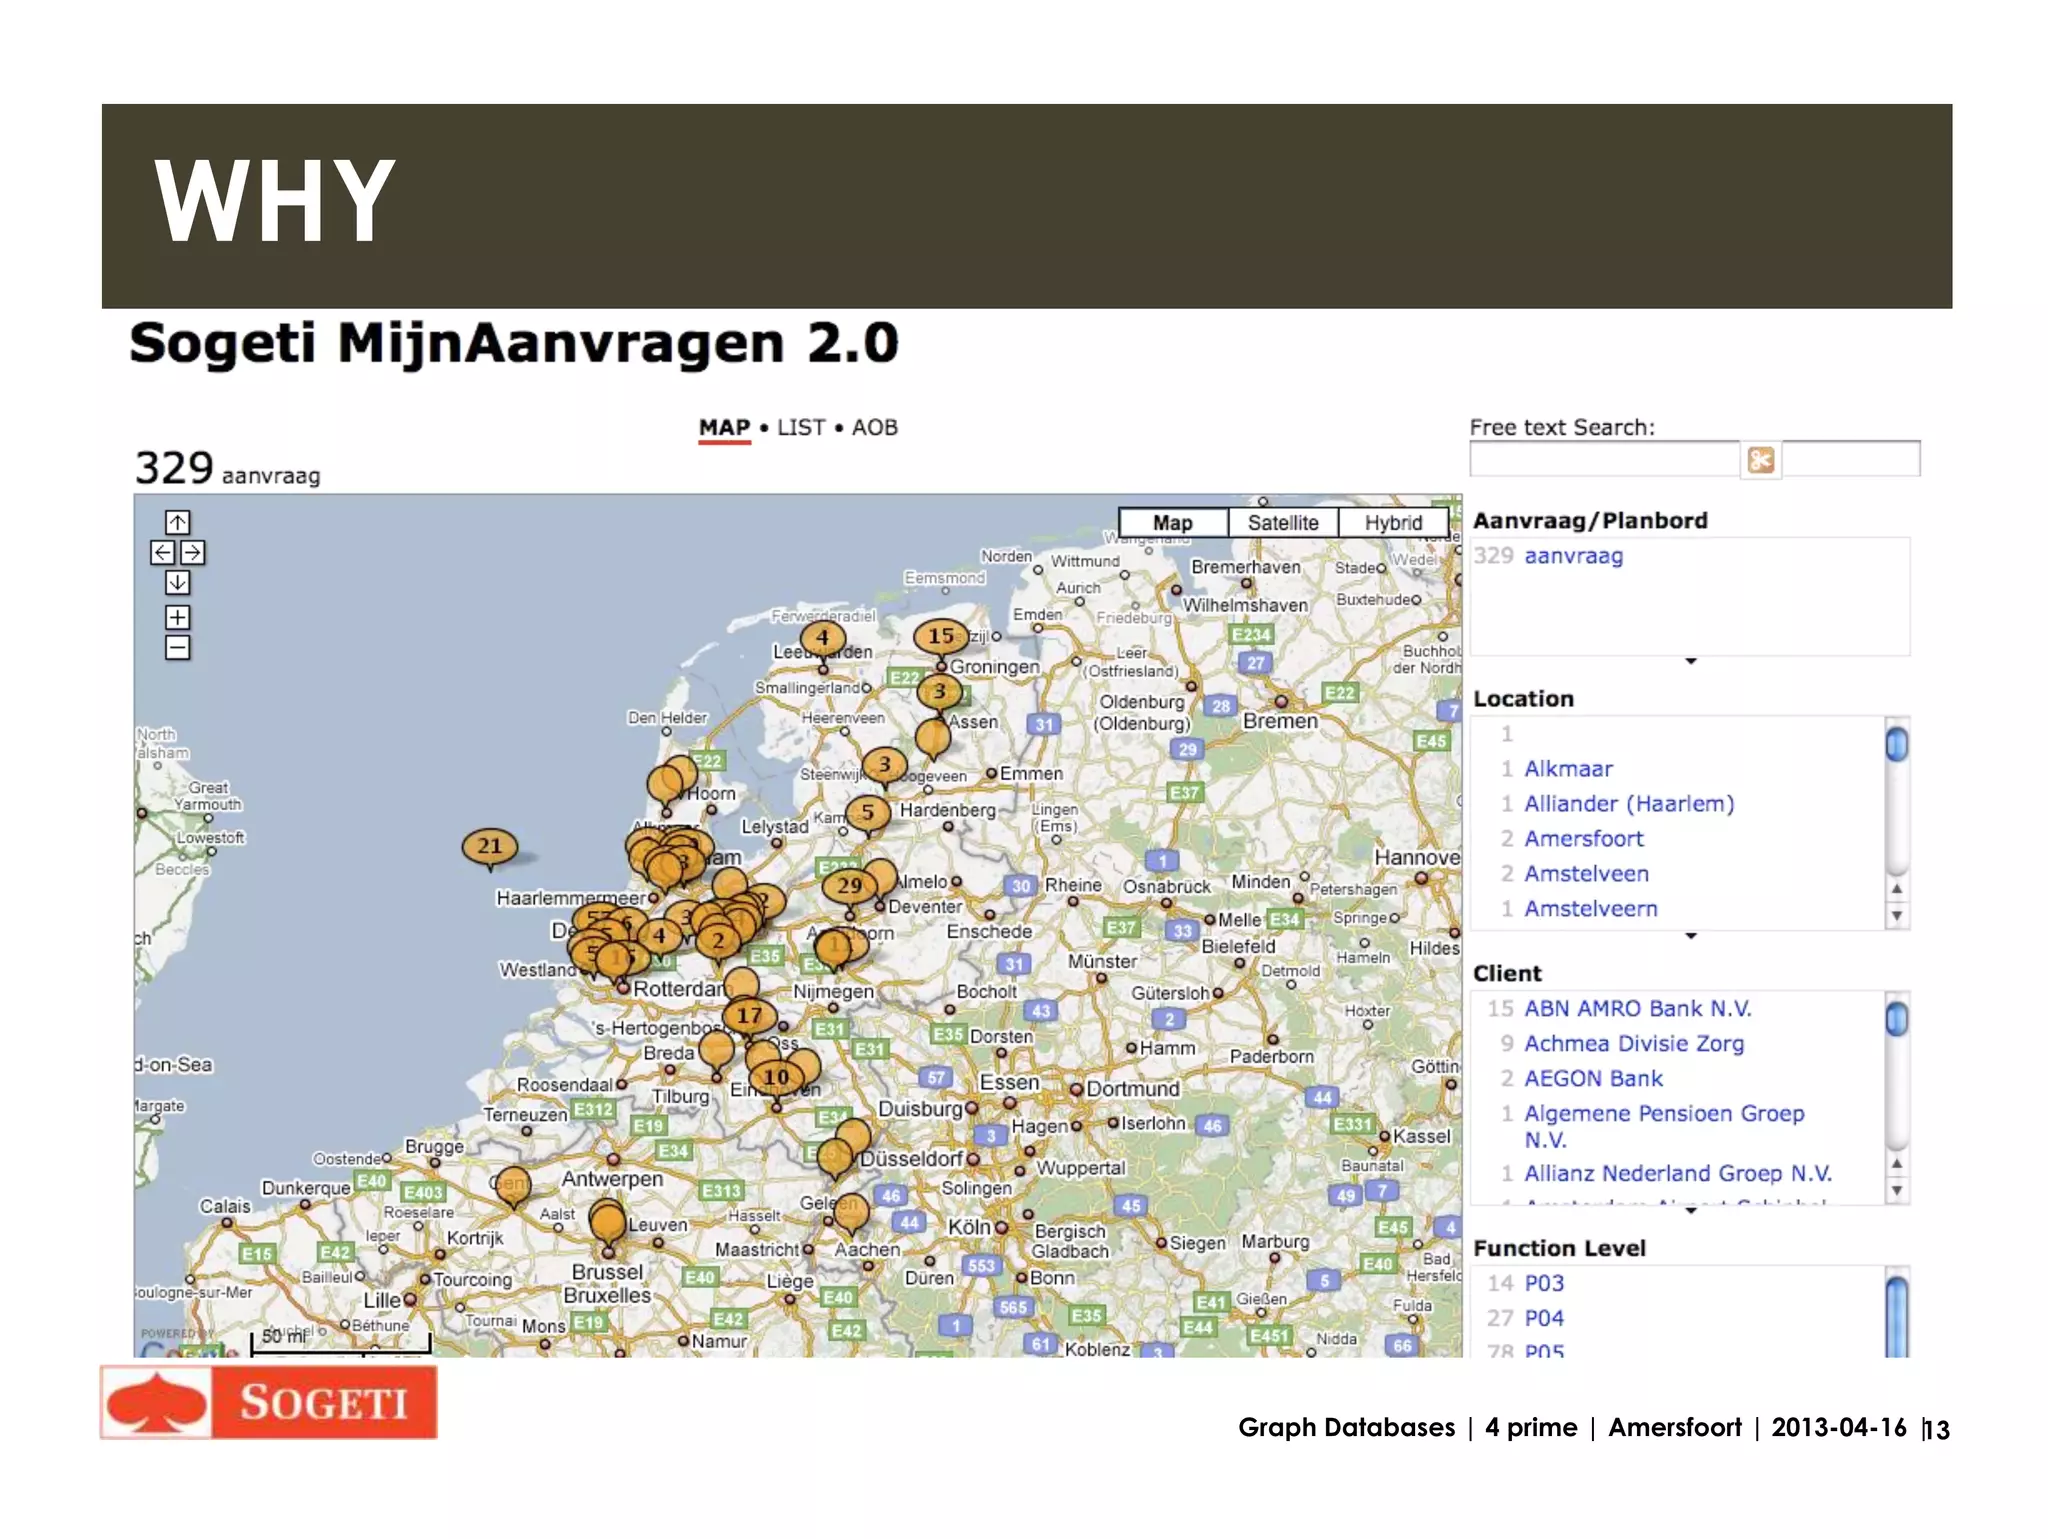This screenshot has width=2048, height=1539.
Task: Filter client by AEGON Bank
Action: pyautogui.click(x=1593, y=1079)
